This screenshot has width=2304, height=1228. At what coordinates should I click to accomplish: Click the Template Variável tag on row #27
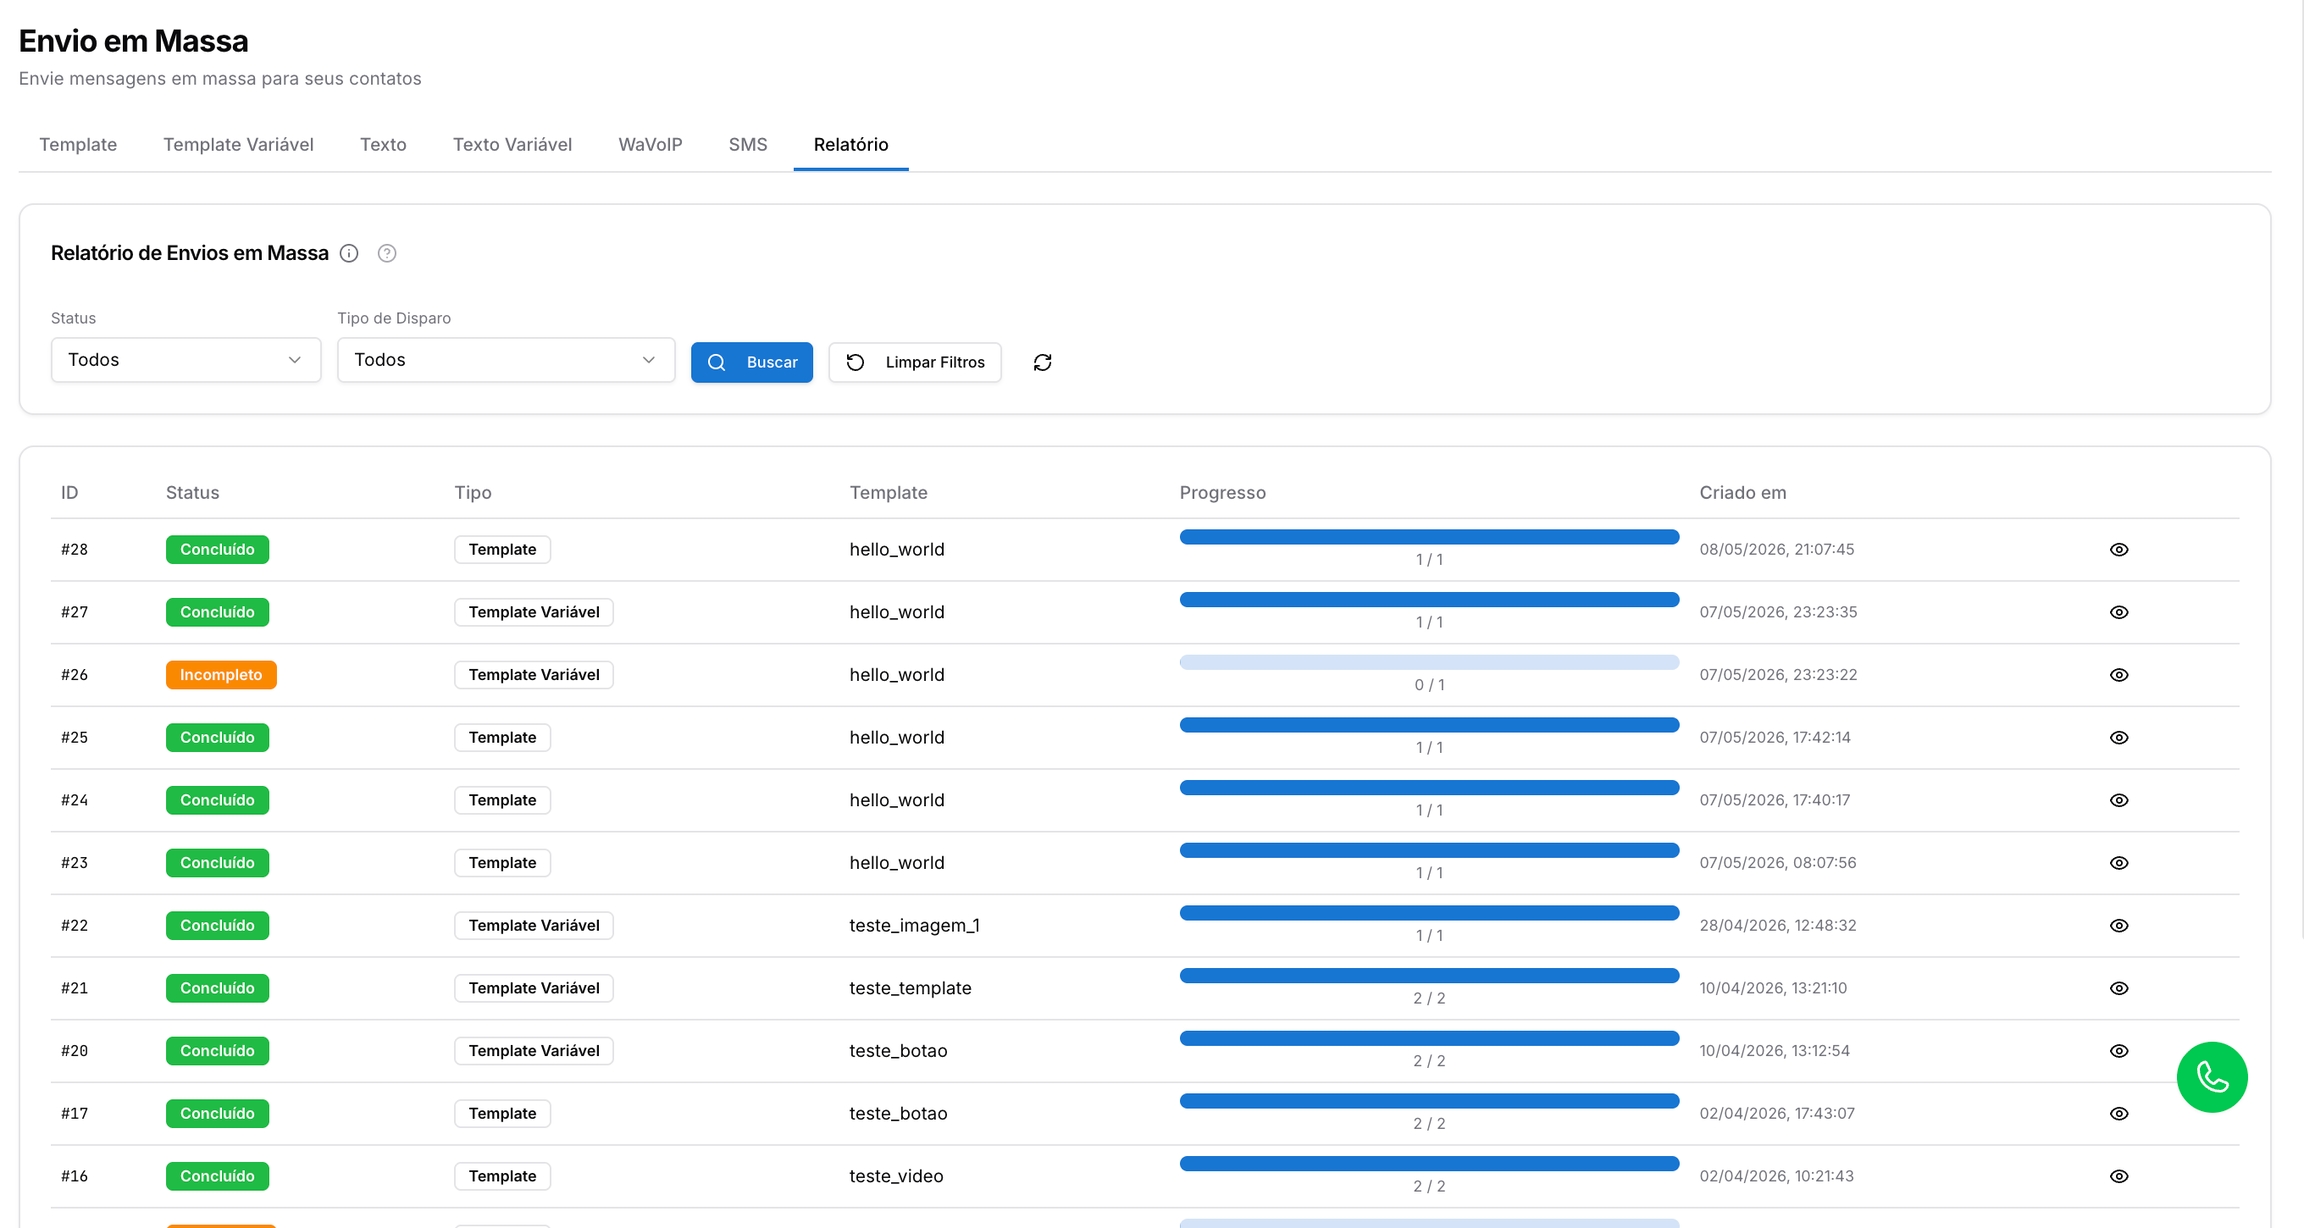(x=534, y=612)
